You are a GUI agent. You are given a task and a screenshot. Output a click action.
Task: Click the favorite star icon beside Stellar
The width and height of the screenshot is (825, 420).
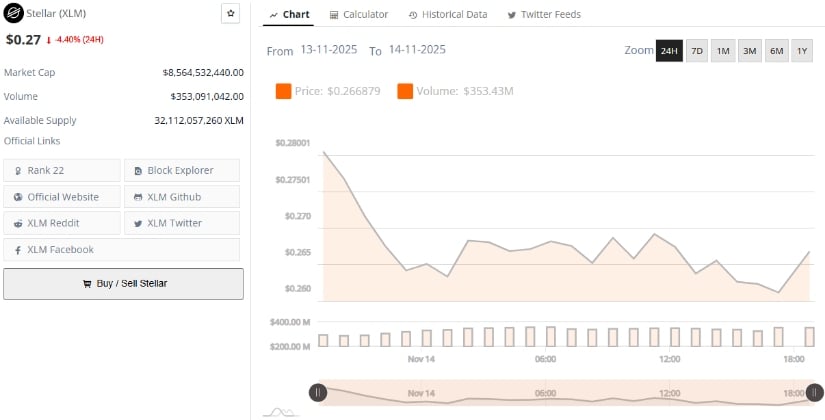pyautogui.click(x=230, y=14)
